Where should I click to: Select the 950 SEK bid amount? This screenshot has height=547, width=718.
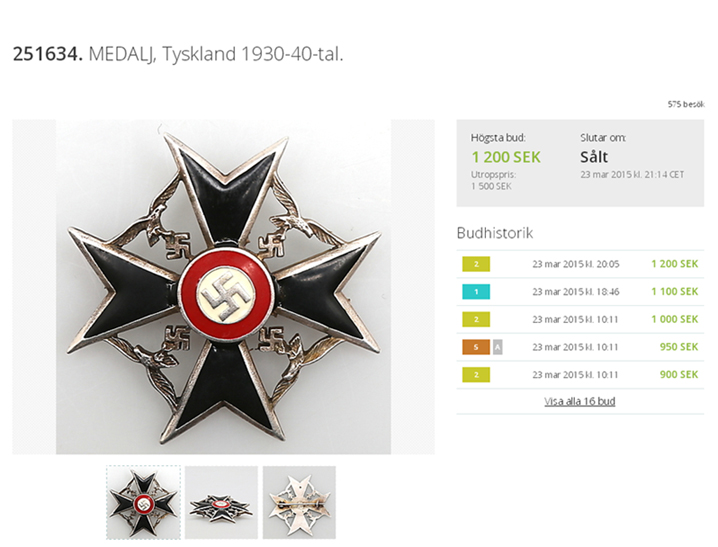click(x=679, y=347)
